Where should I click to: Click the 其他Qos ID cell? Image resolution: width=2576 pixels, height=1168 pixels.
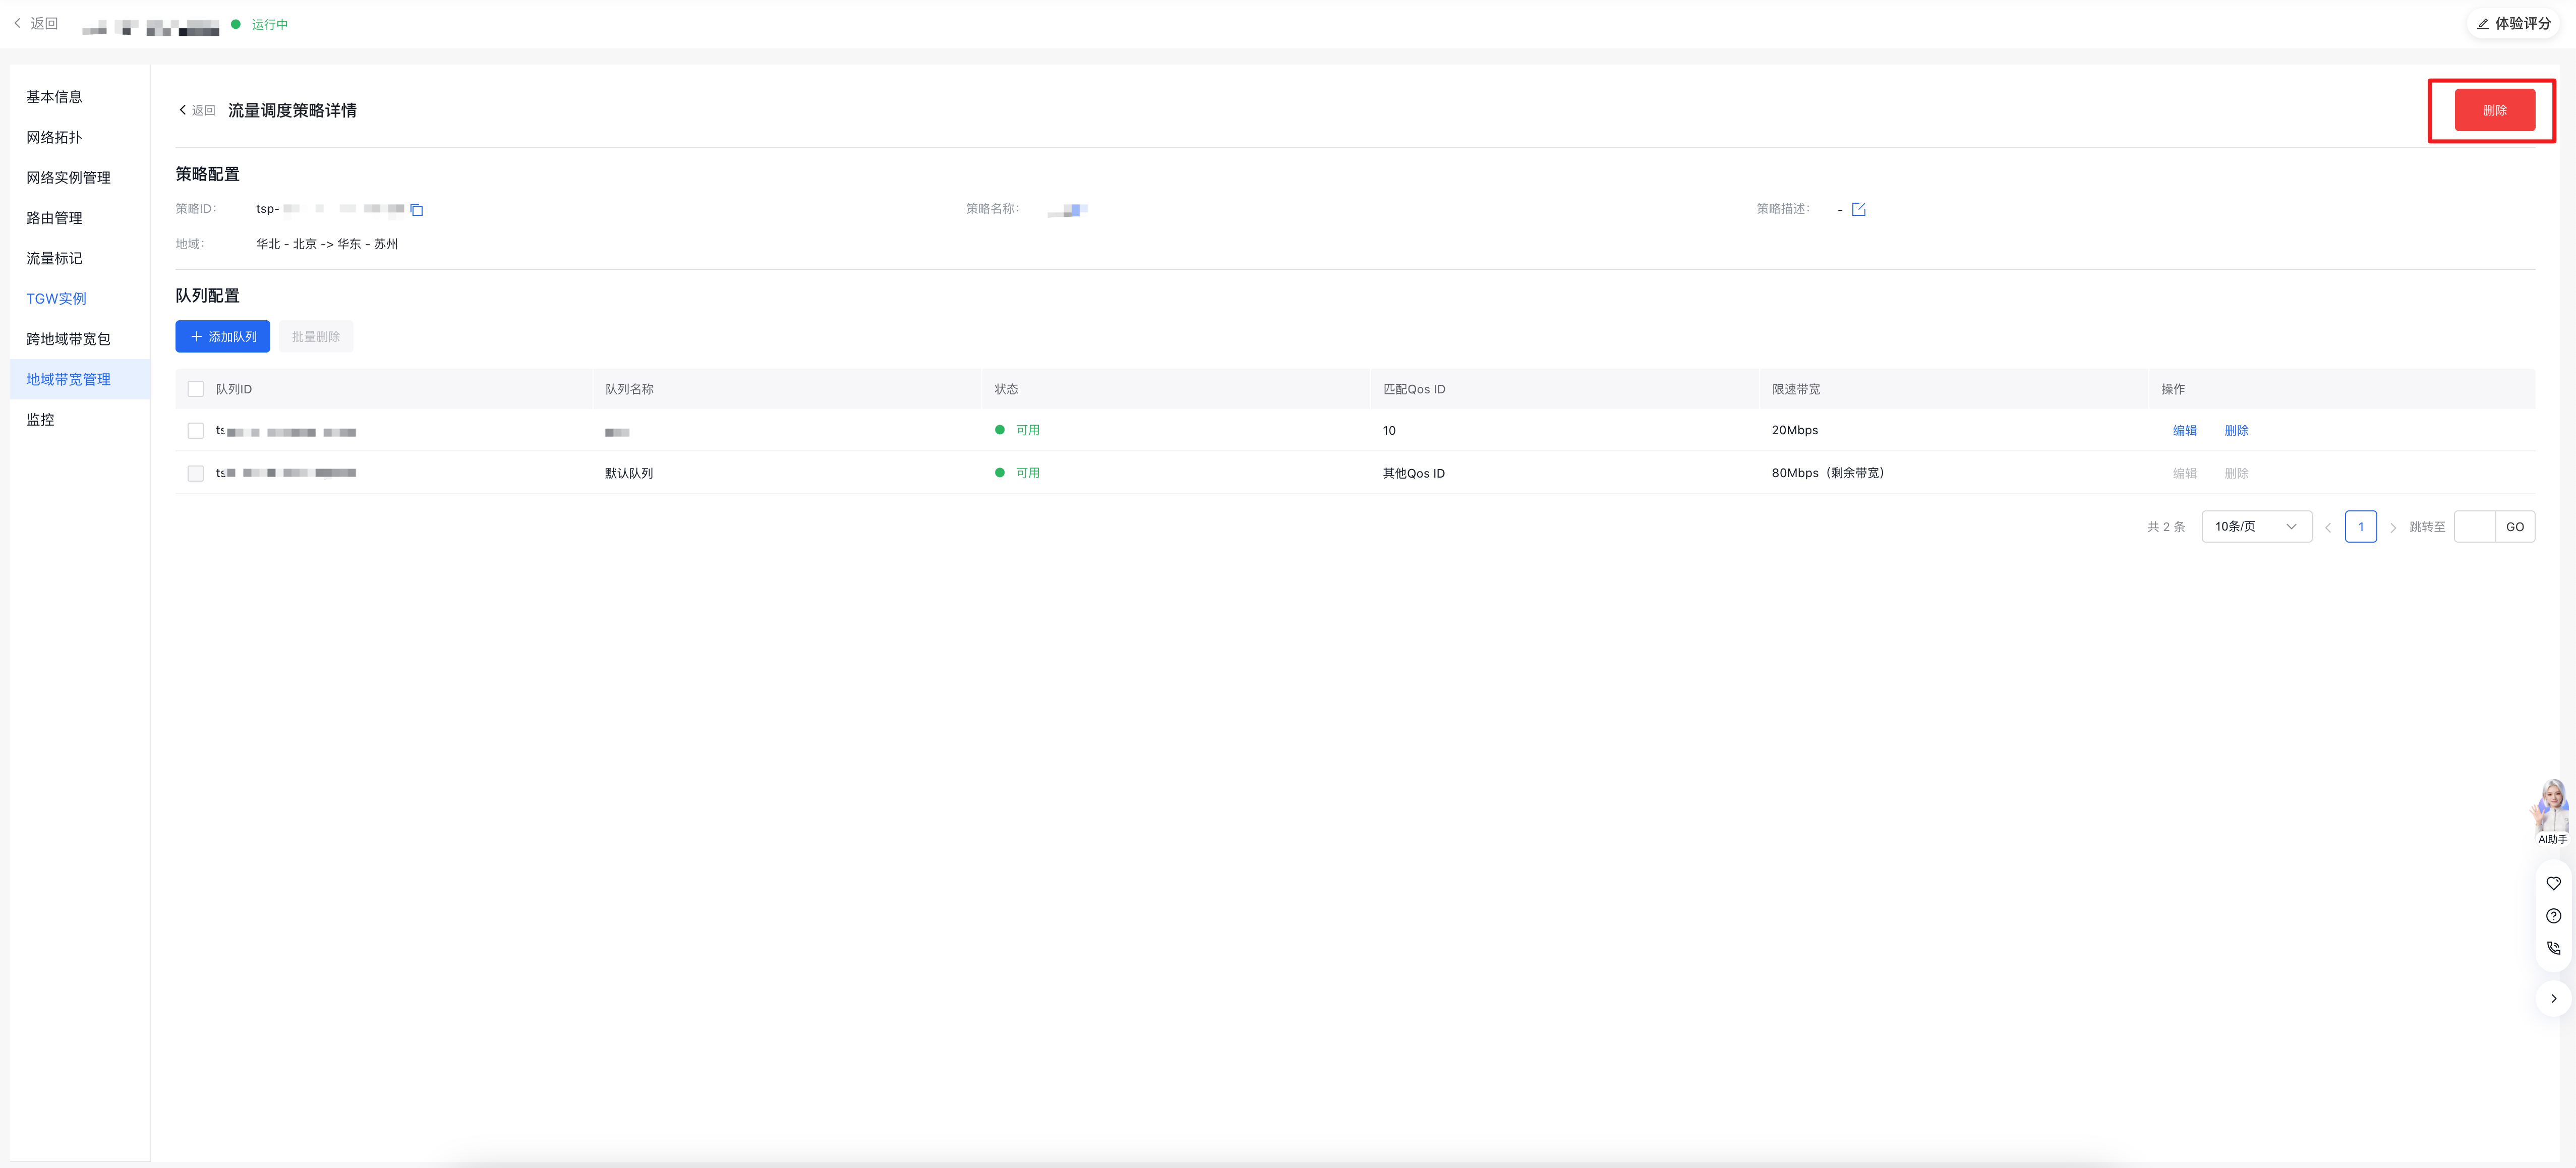click(1413, 473)
